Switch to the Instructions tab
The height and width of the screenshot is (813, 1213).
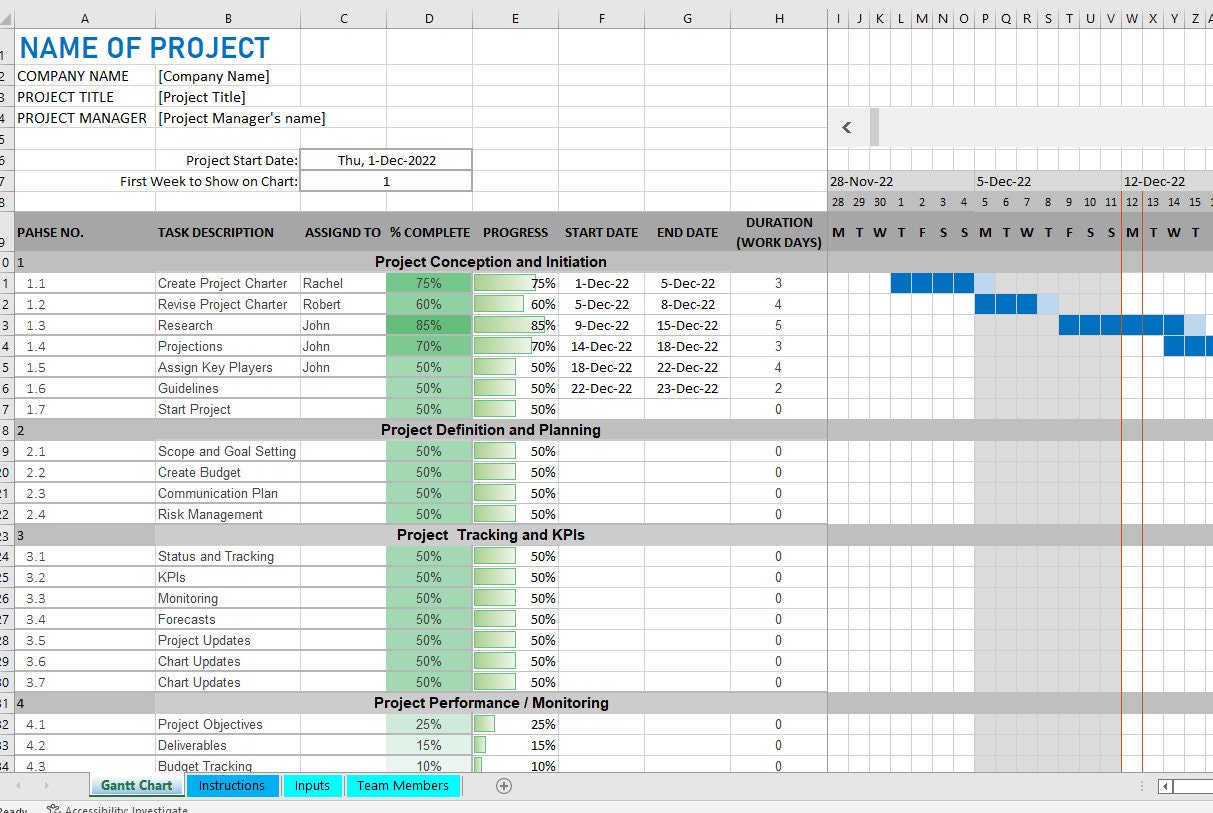point(232,786)
